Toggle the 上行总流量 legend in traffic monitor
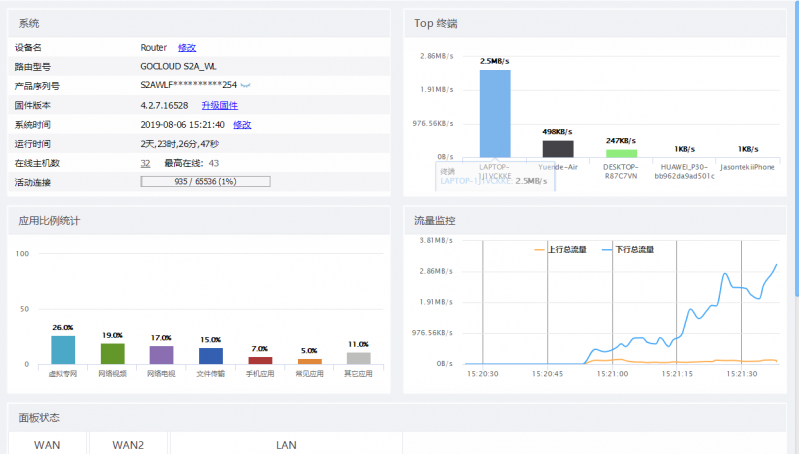799x454 pixels. pos(561,249)
